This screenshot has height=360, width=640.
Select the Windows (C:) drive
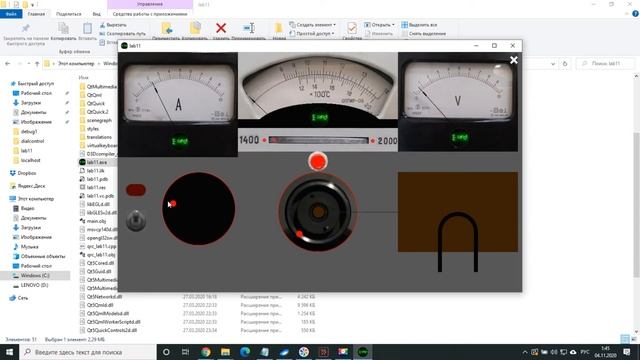point(35,276)
